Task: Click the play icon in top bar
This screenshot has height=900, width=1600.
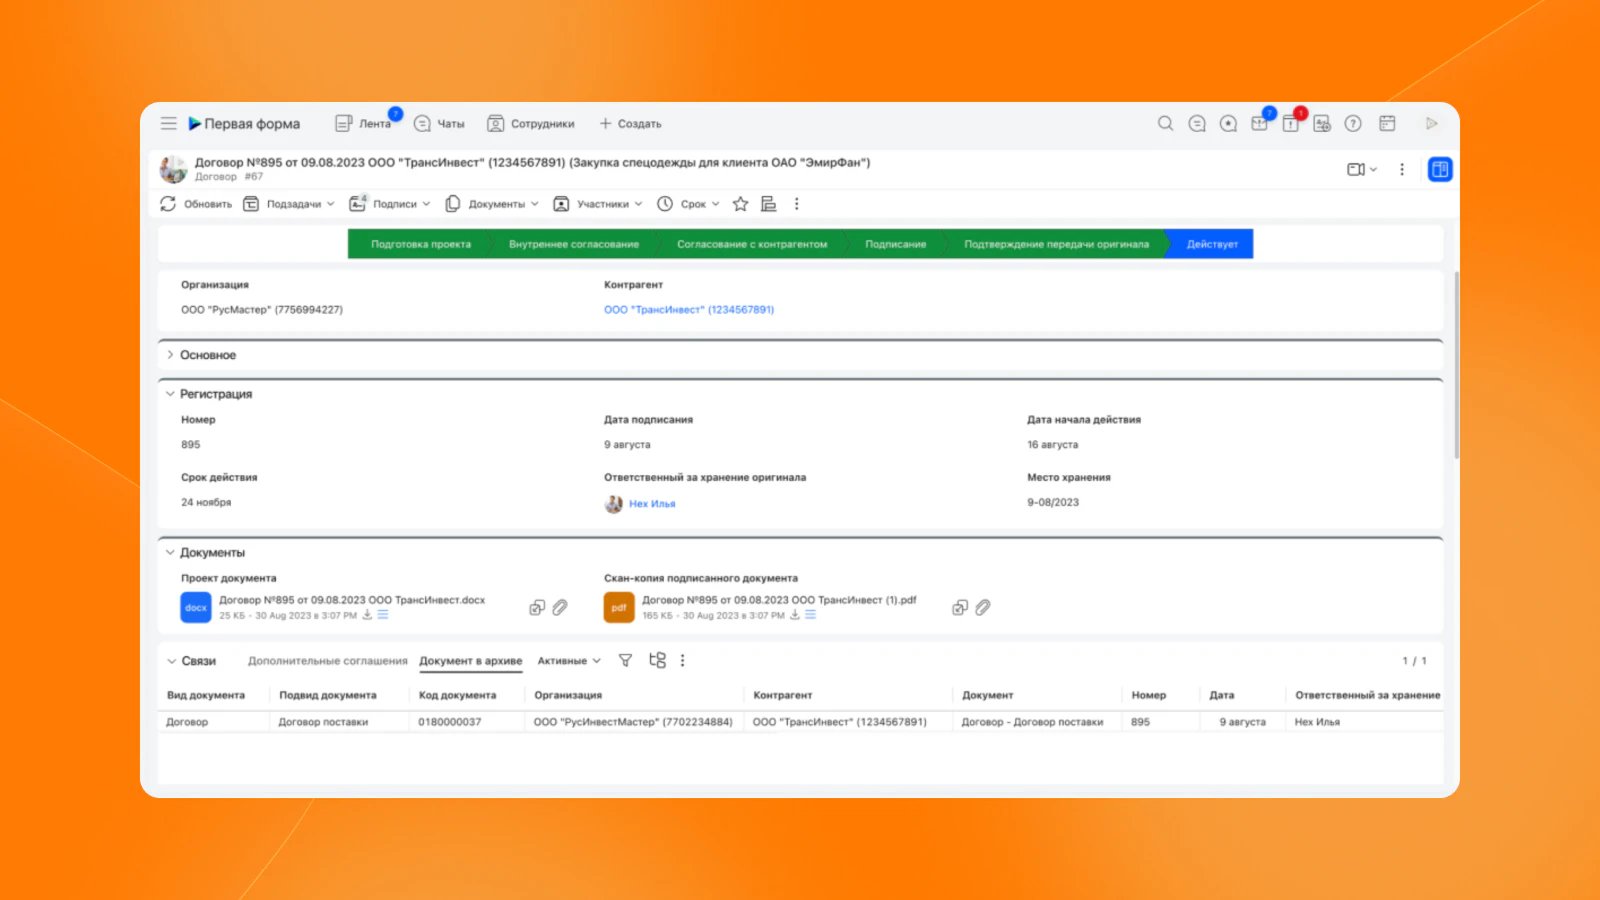Action: pyautogui.click(x=1431, y=123)
